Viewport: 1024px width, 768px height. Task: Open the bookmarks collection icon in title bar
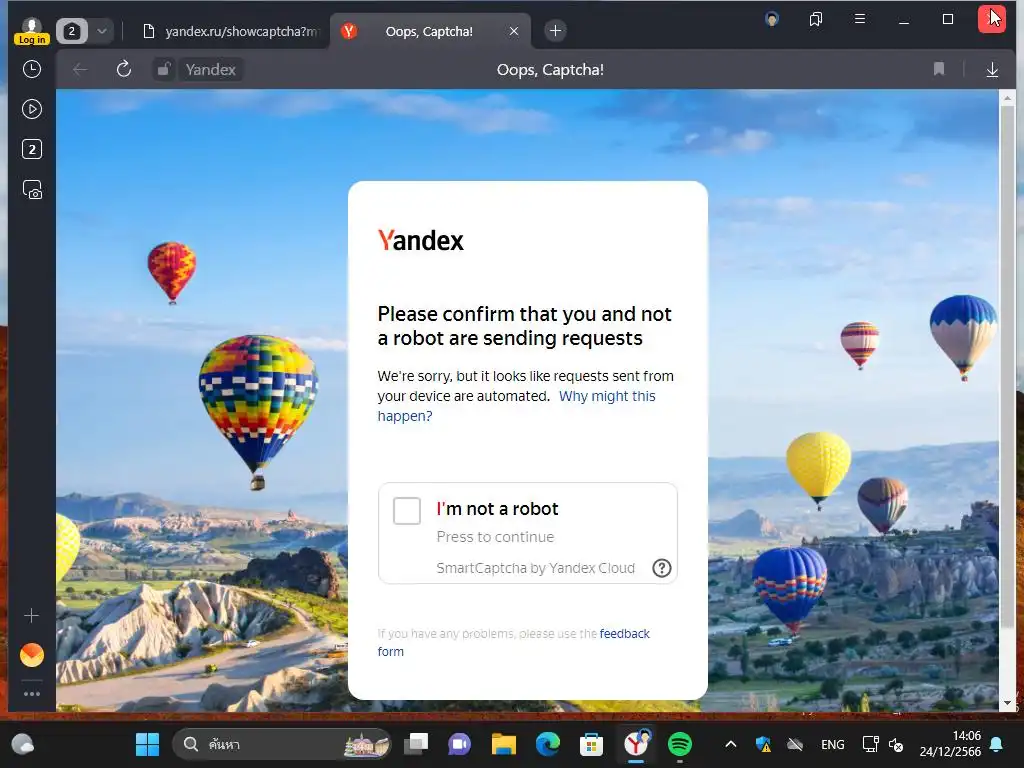pyautogui.click(x=816, y=19)
